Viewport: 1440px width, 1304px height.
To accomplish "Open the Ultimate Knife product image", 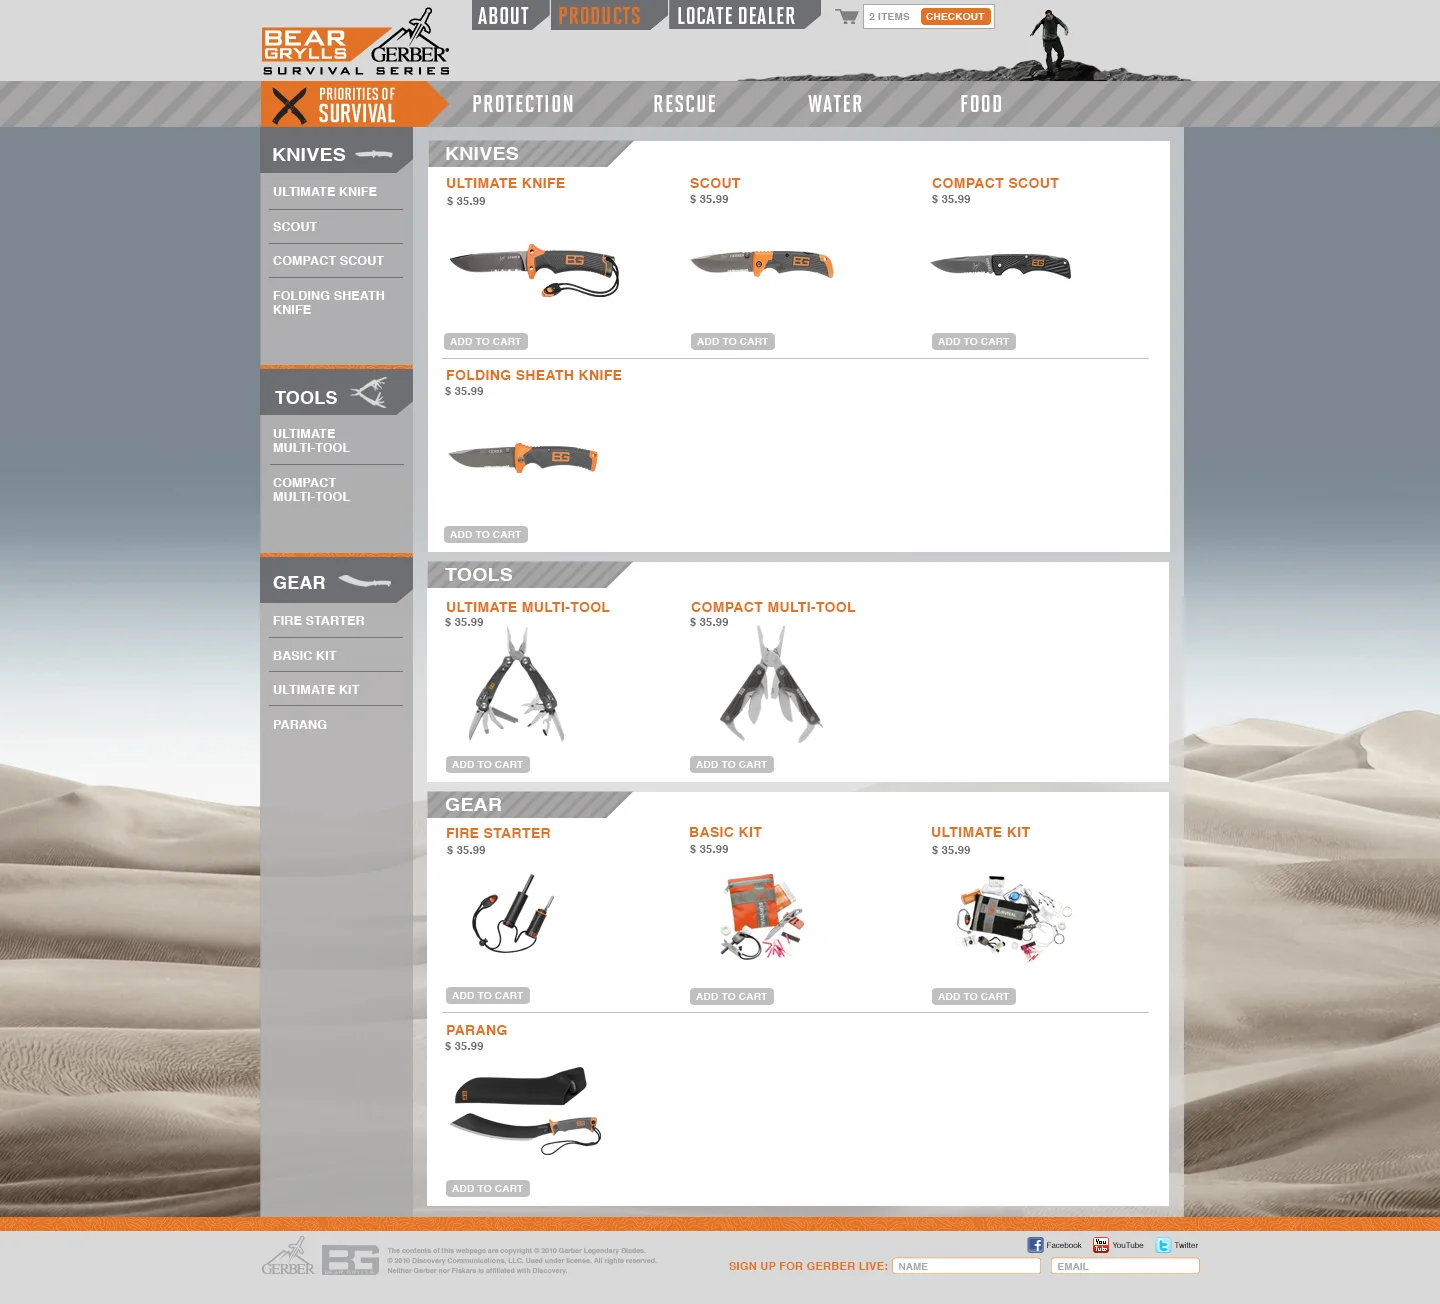I will pos(534,271).
